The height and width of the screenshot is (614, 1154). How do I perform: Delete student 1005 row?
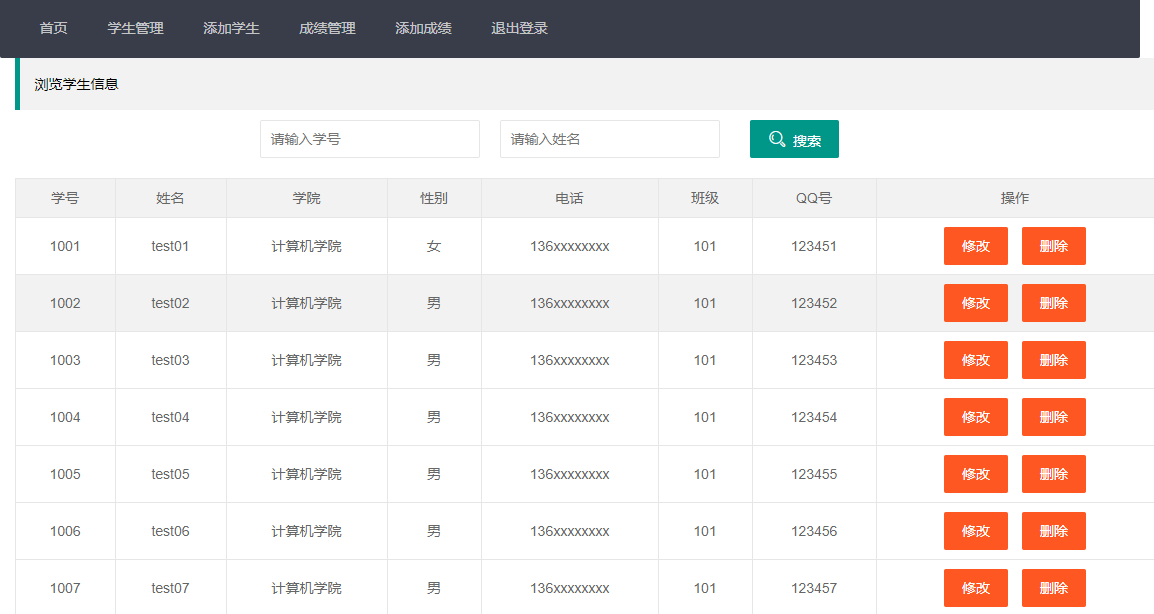click(x=1053, y=474)
